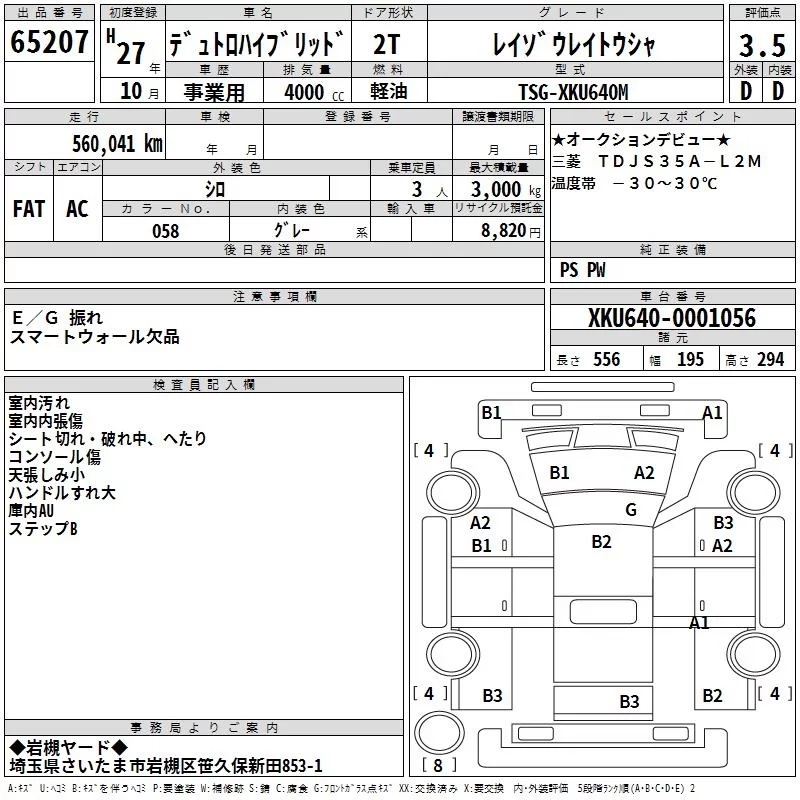This screenshot has width=800, height=800.
Task: Select length value 556
Action: coord(606,359)
